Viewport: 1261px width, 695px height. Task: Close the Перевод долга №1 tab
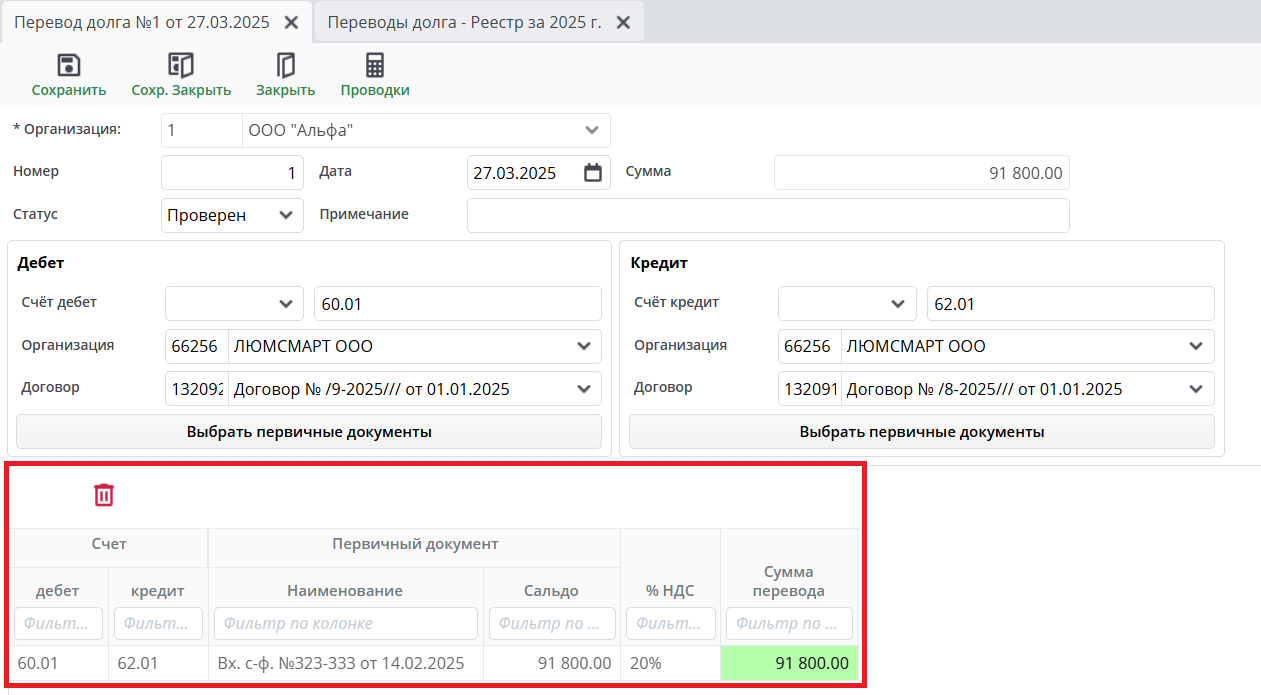click(x=291, y=22)
